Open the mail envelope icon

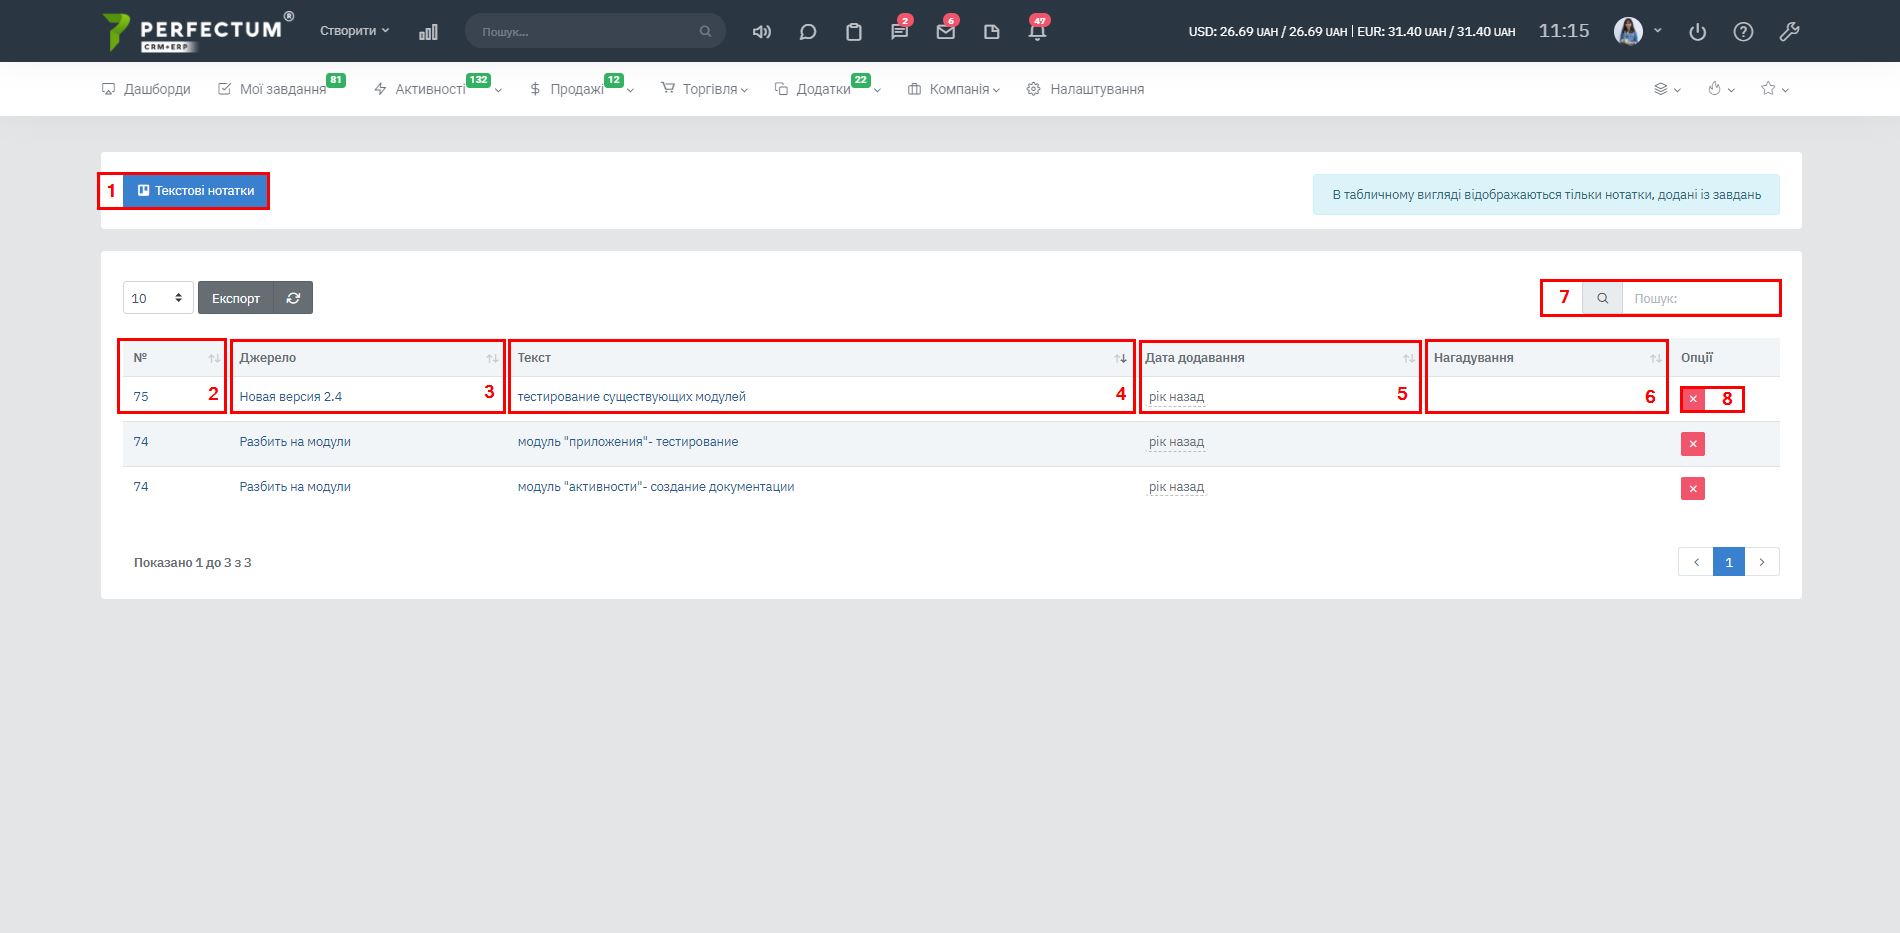point(945,32)
